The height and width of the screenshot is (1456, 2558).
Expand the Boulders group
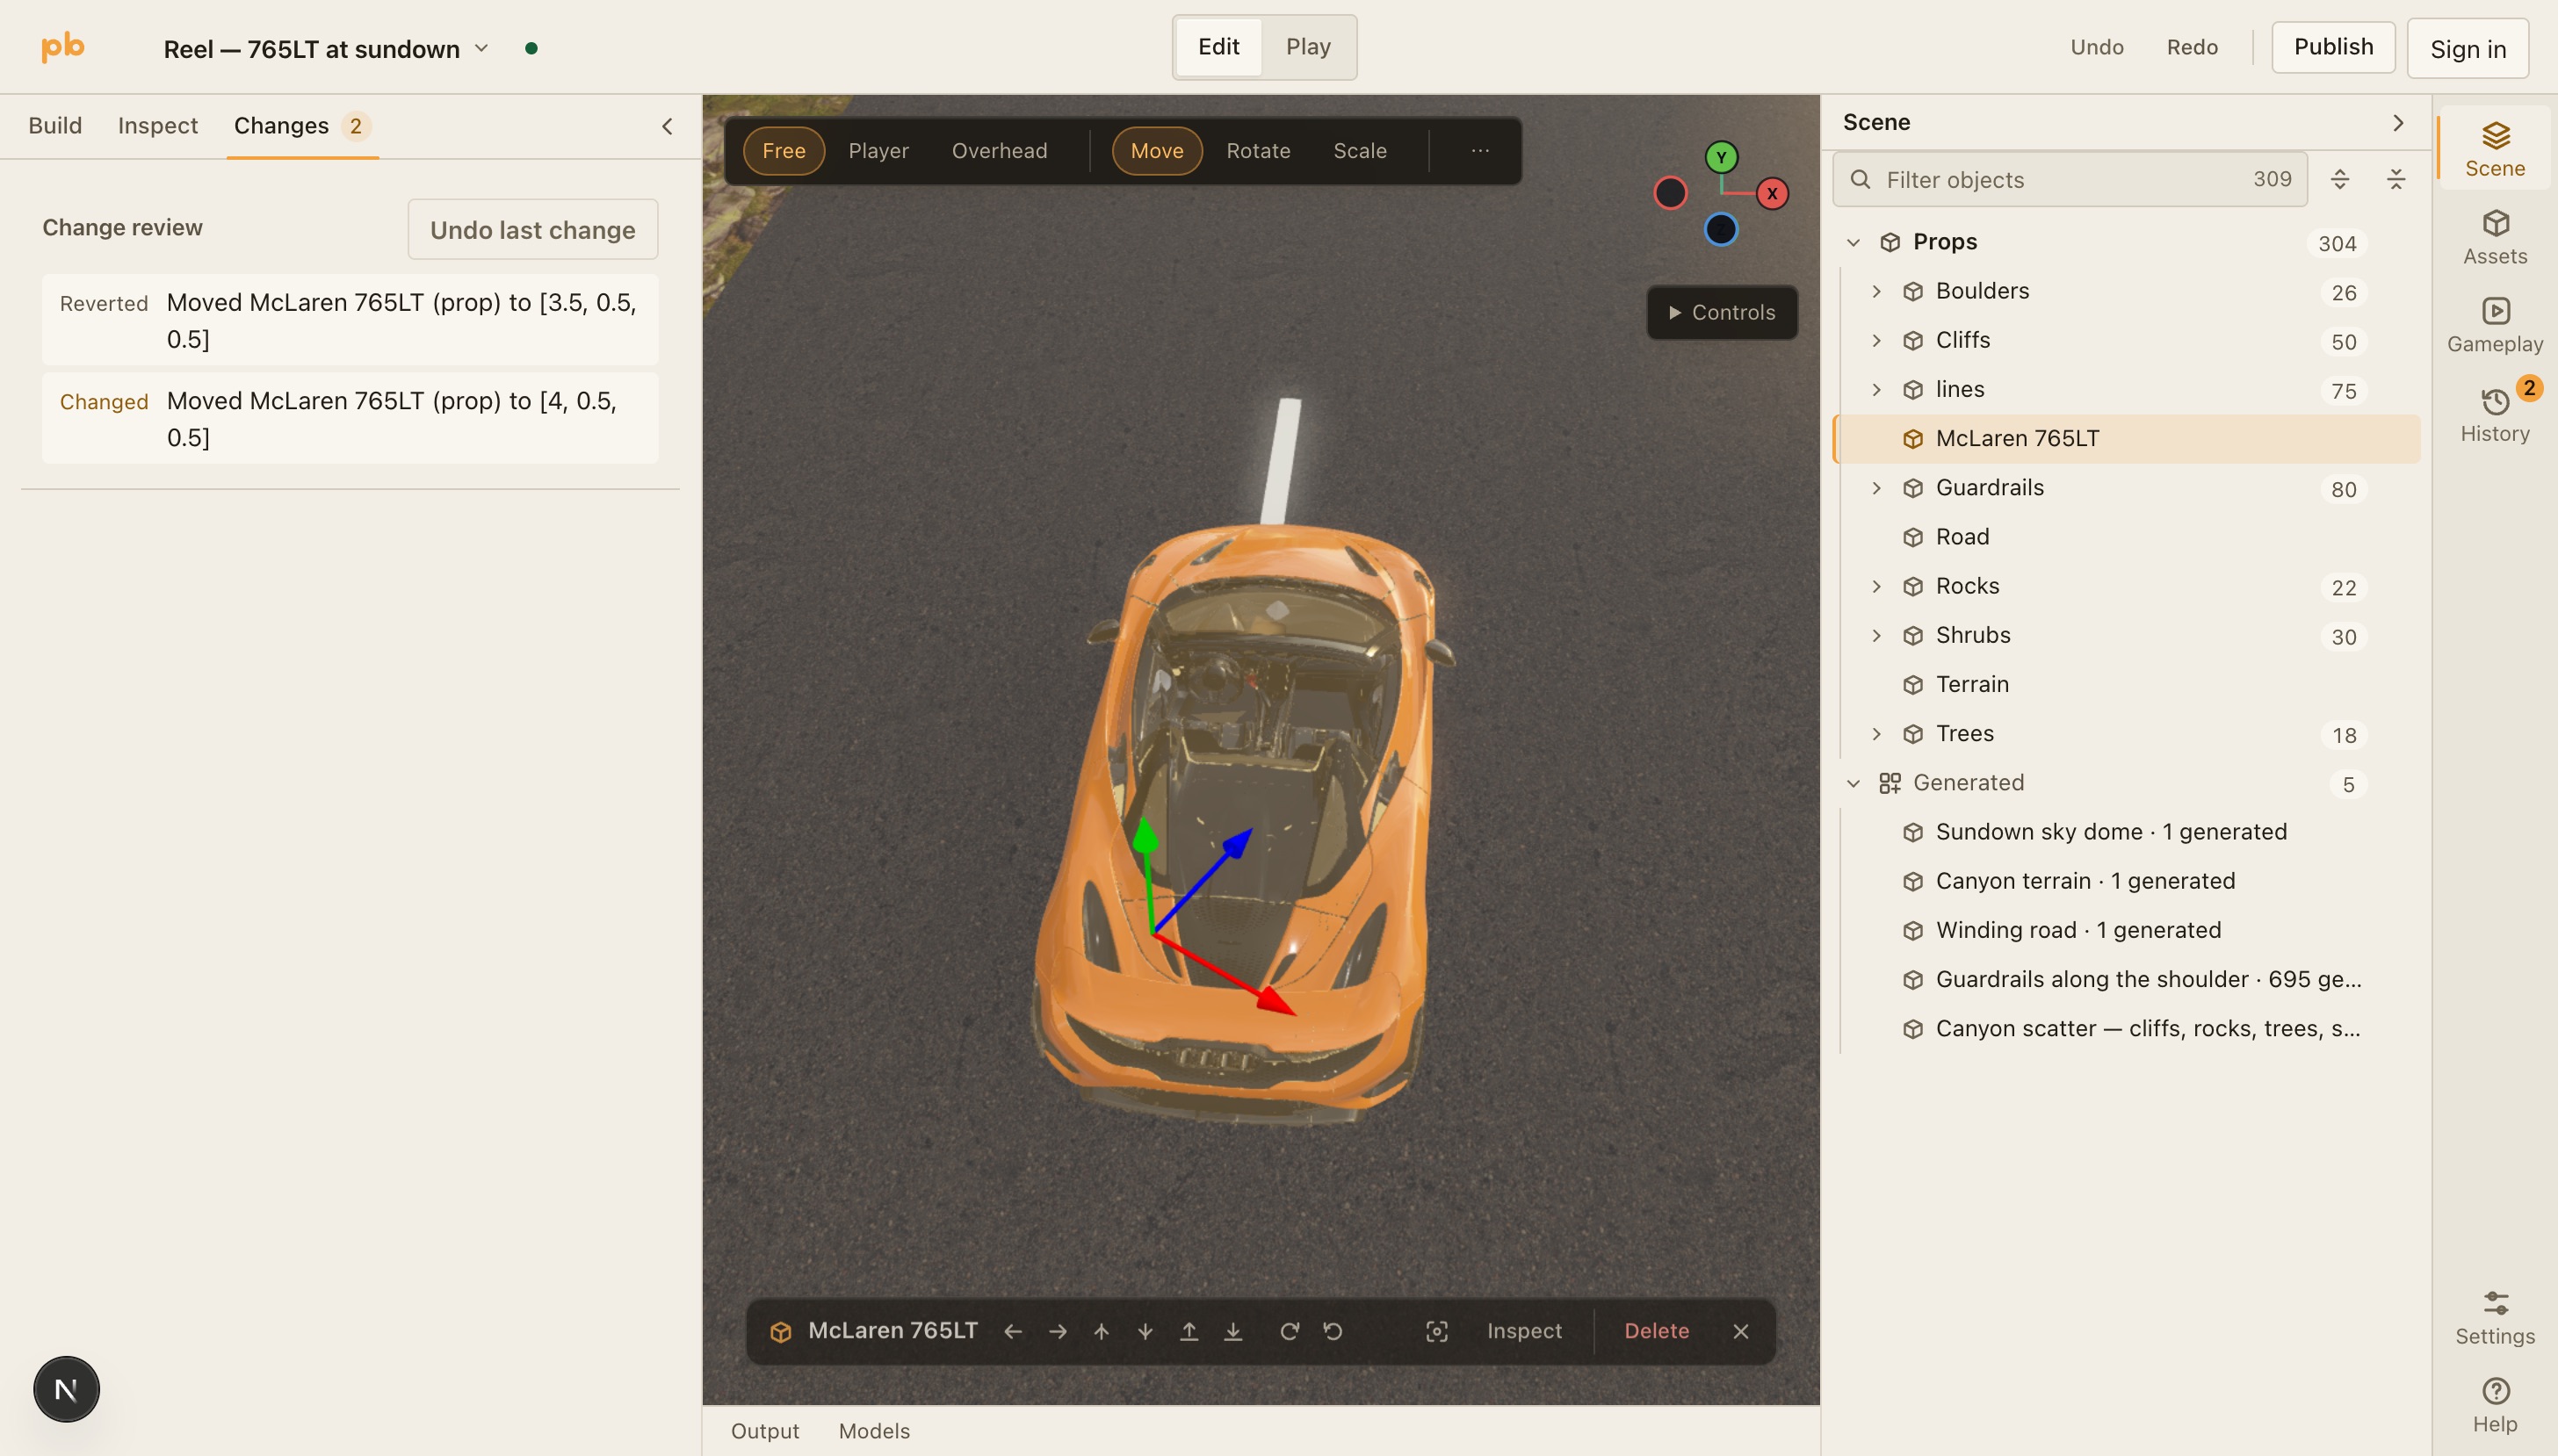pos(1876,291)
